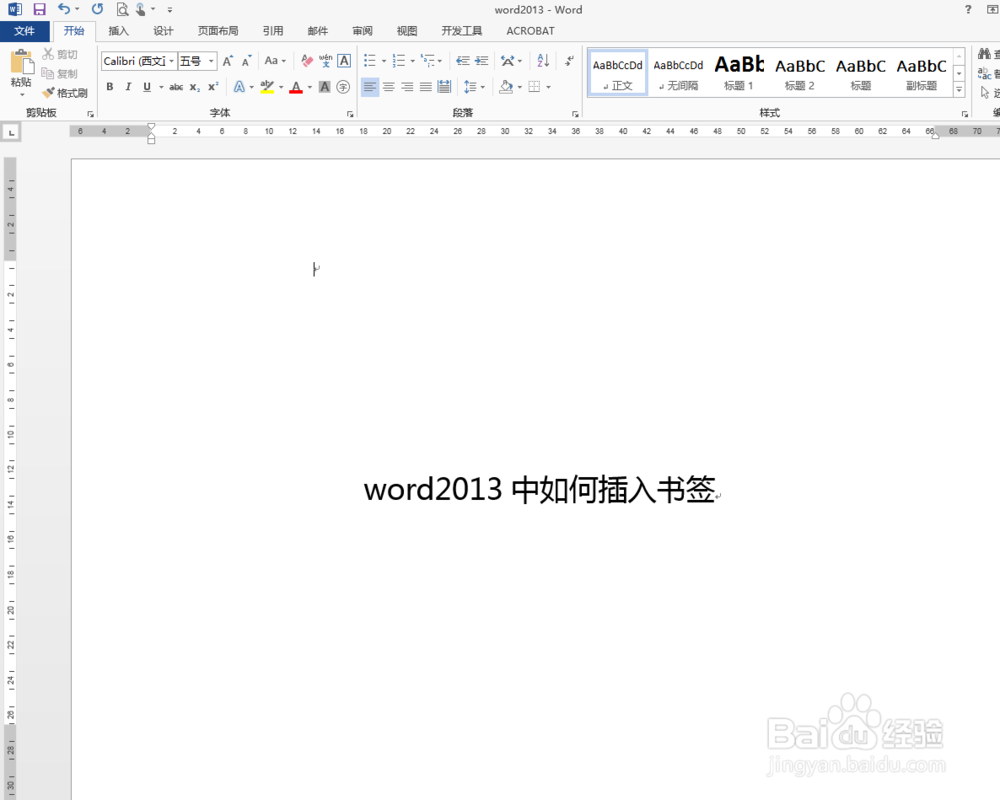Switch to the 引用 (References) tab
Screen dimensions: 1000x800
(x=273, y=31)
